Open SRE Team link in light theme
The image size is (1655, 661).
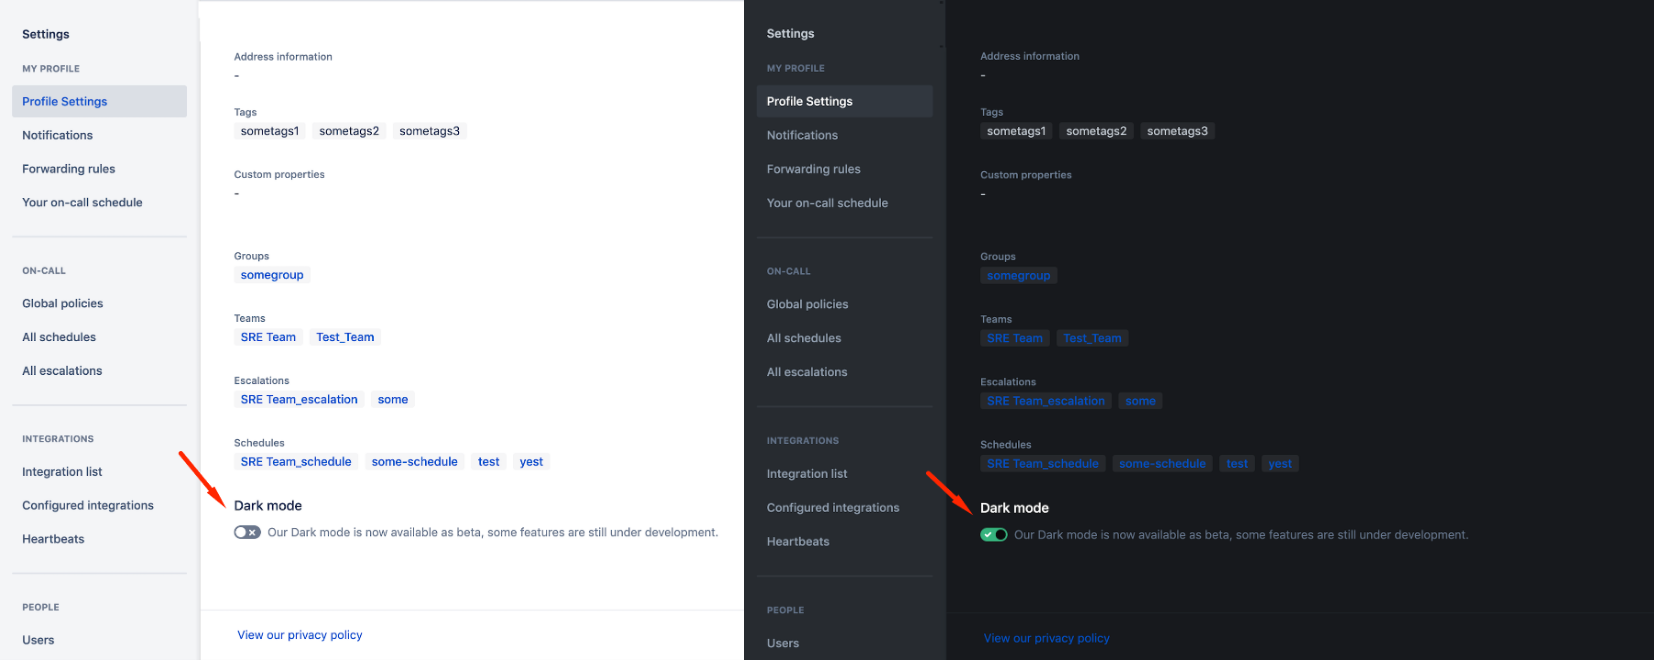tap(268, 337)
